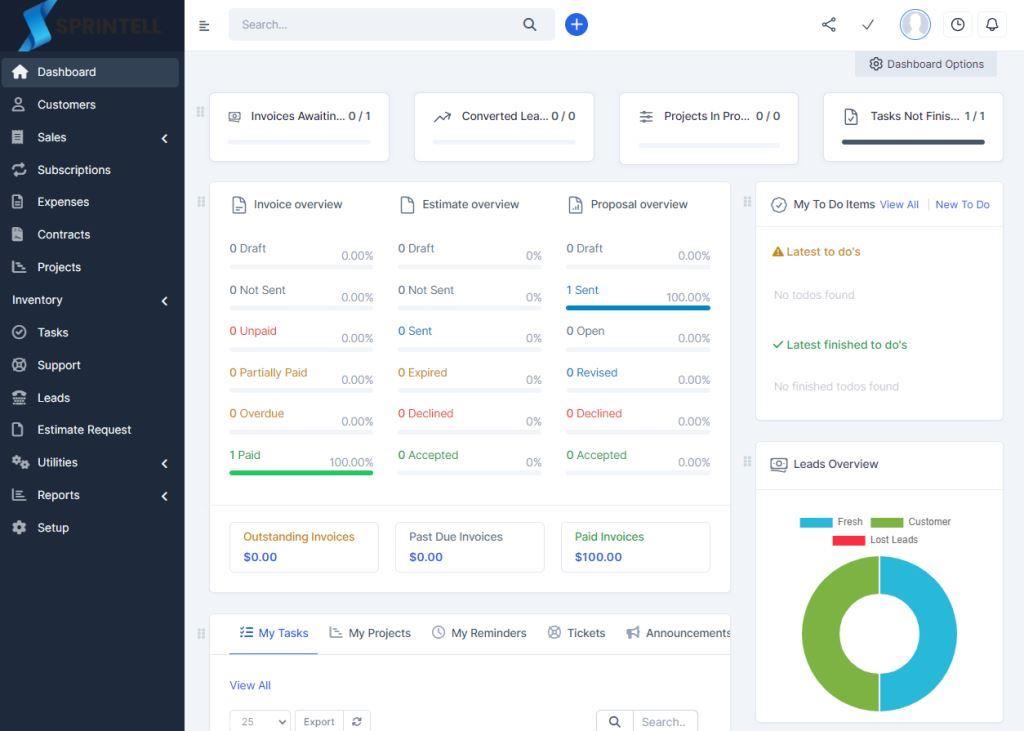Click the 0 Expired estimates link
This screenshot has height=731, width=1024.
[x=423, y=372]
